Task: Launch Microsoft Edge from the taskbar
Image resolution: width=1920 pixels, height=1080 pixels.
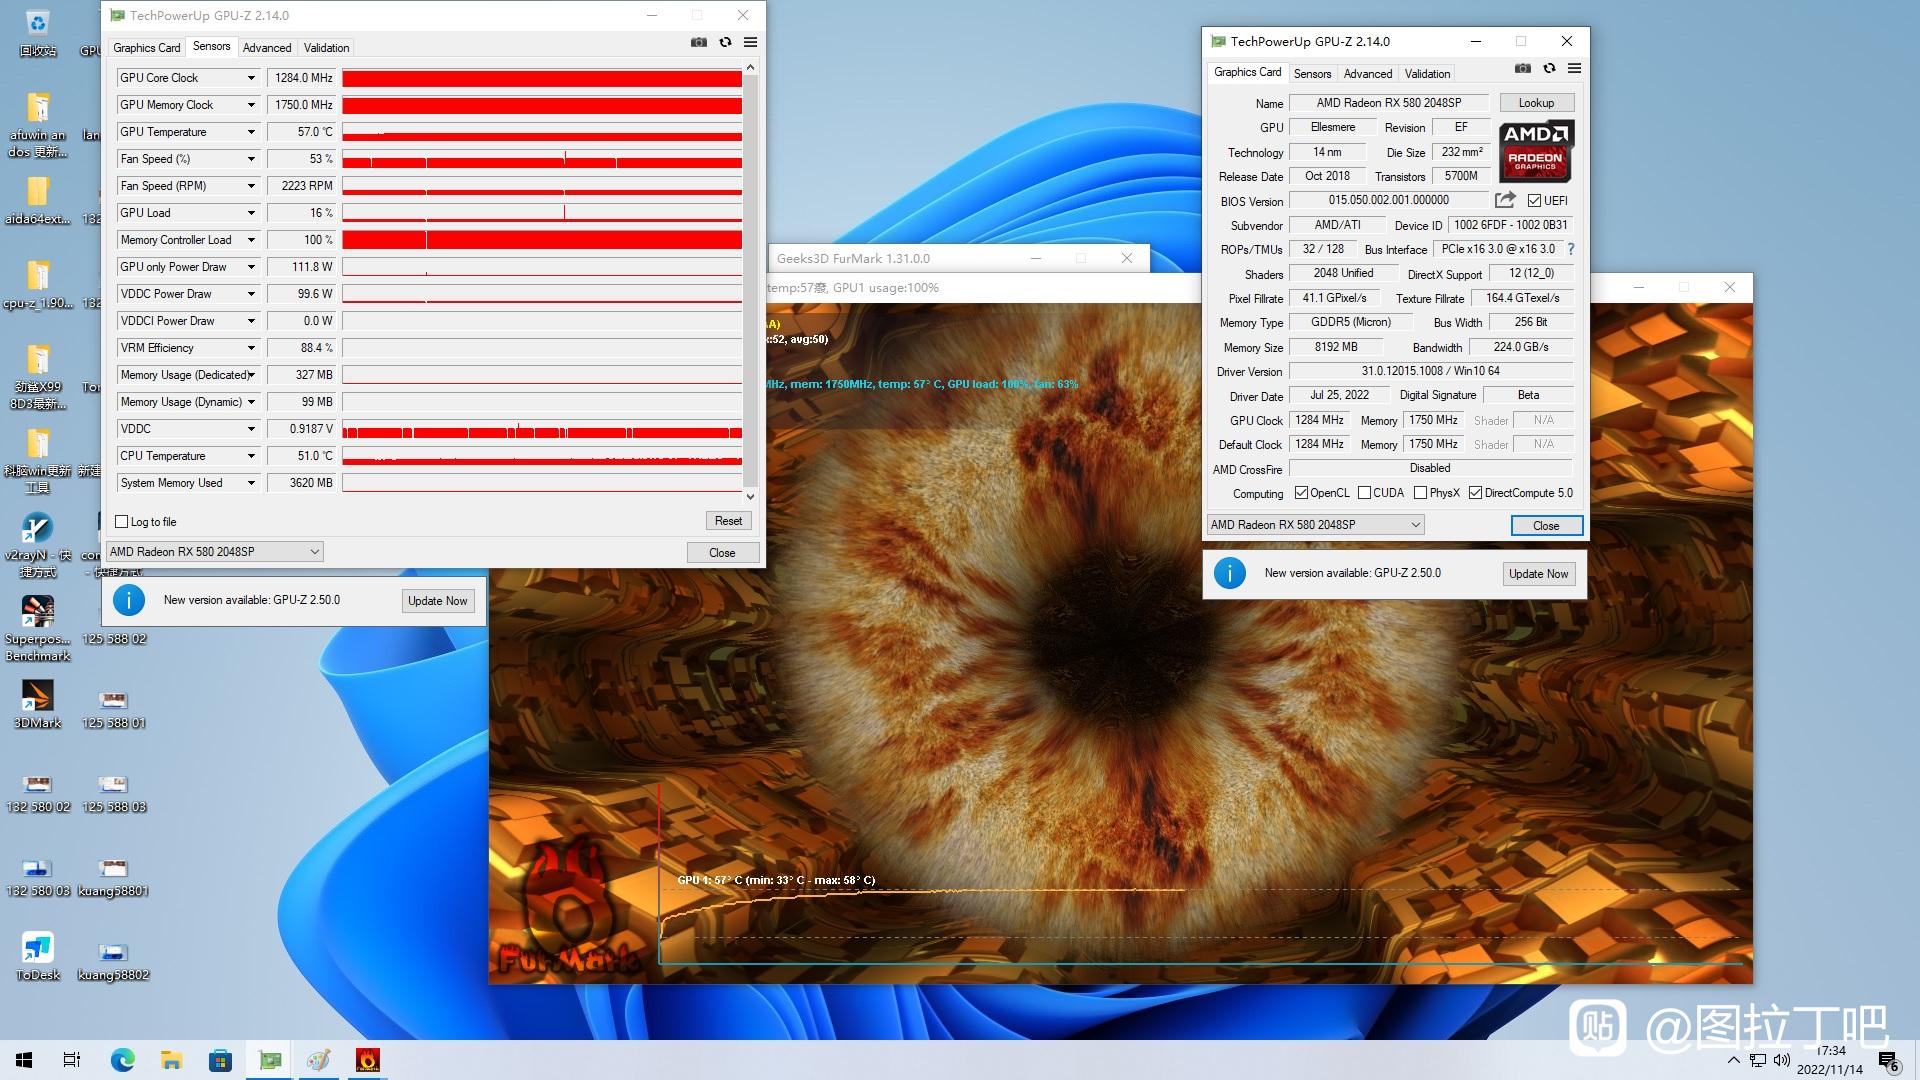Action: point(122,1060)
